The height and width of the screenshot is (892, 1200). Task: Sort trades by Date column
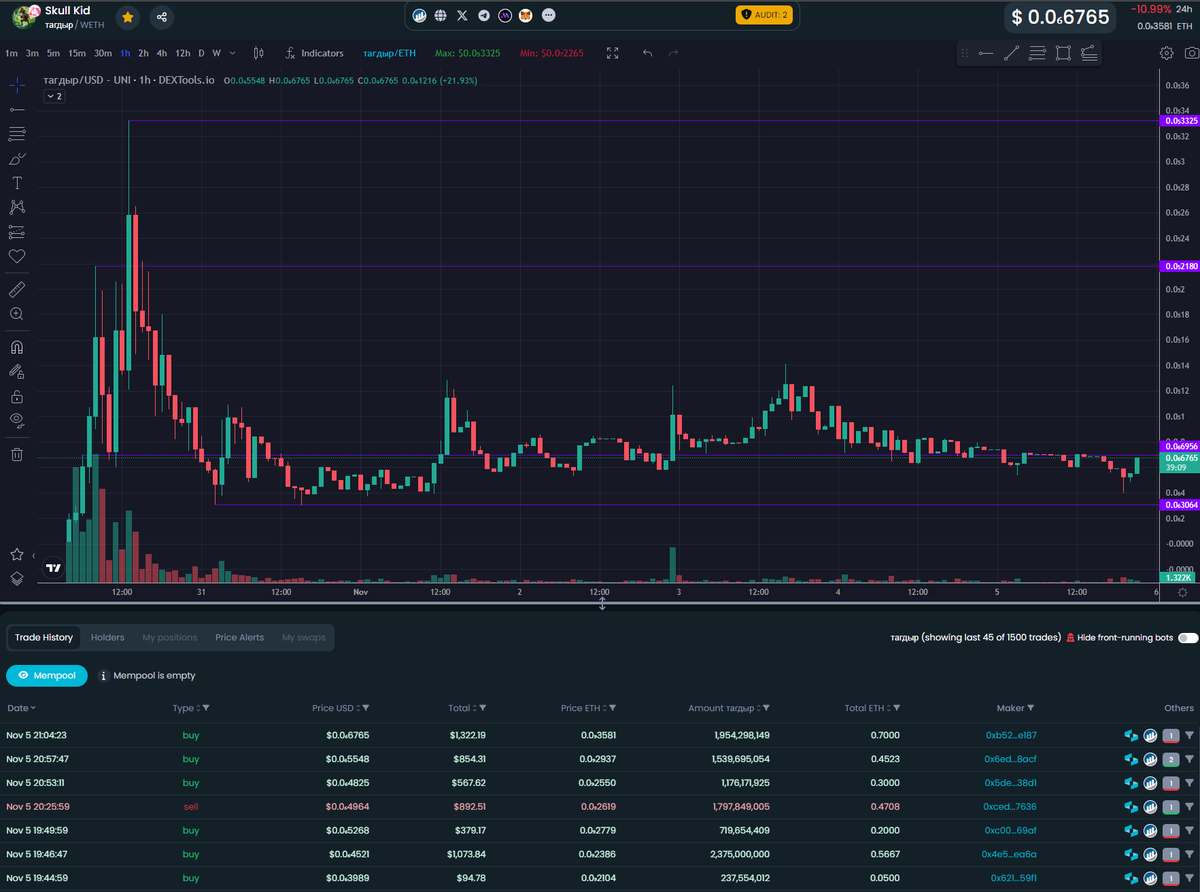(x=21, y=708)
